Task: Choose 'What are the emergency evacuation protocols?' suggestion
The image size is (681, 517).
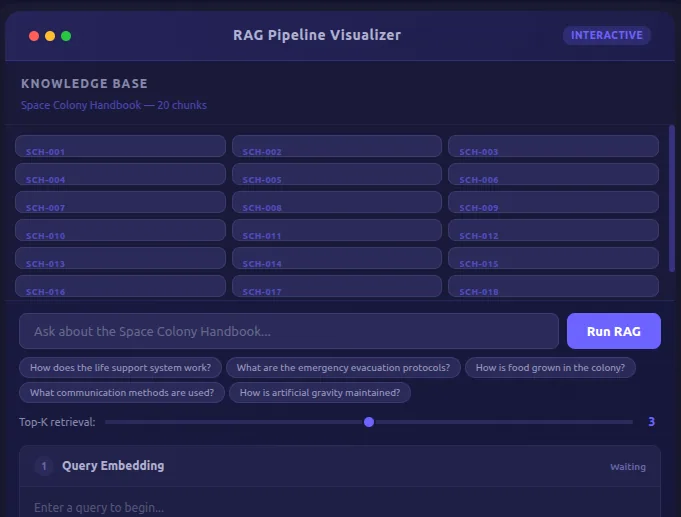Action: [x=343, y=368]
